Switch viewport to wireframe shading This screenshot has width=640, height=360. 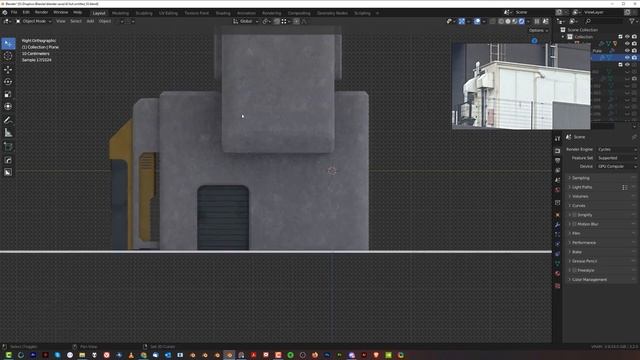click(x=501, y=21)
